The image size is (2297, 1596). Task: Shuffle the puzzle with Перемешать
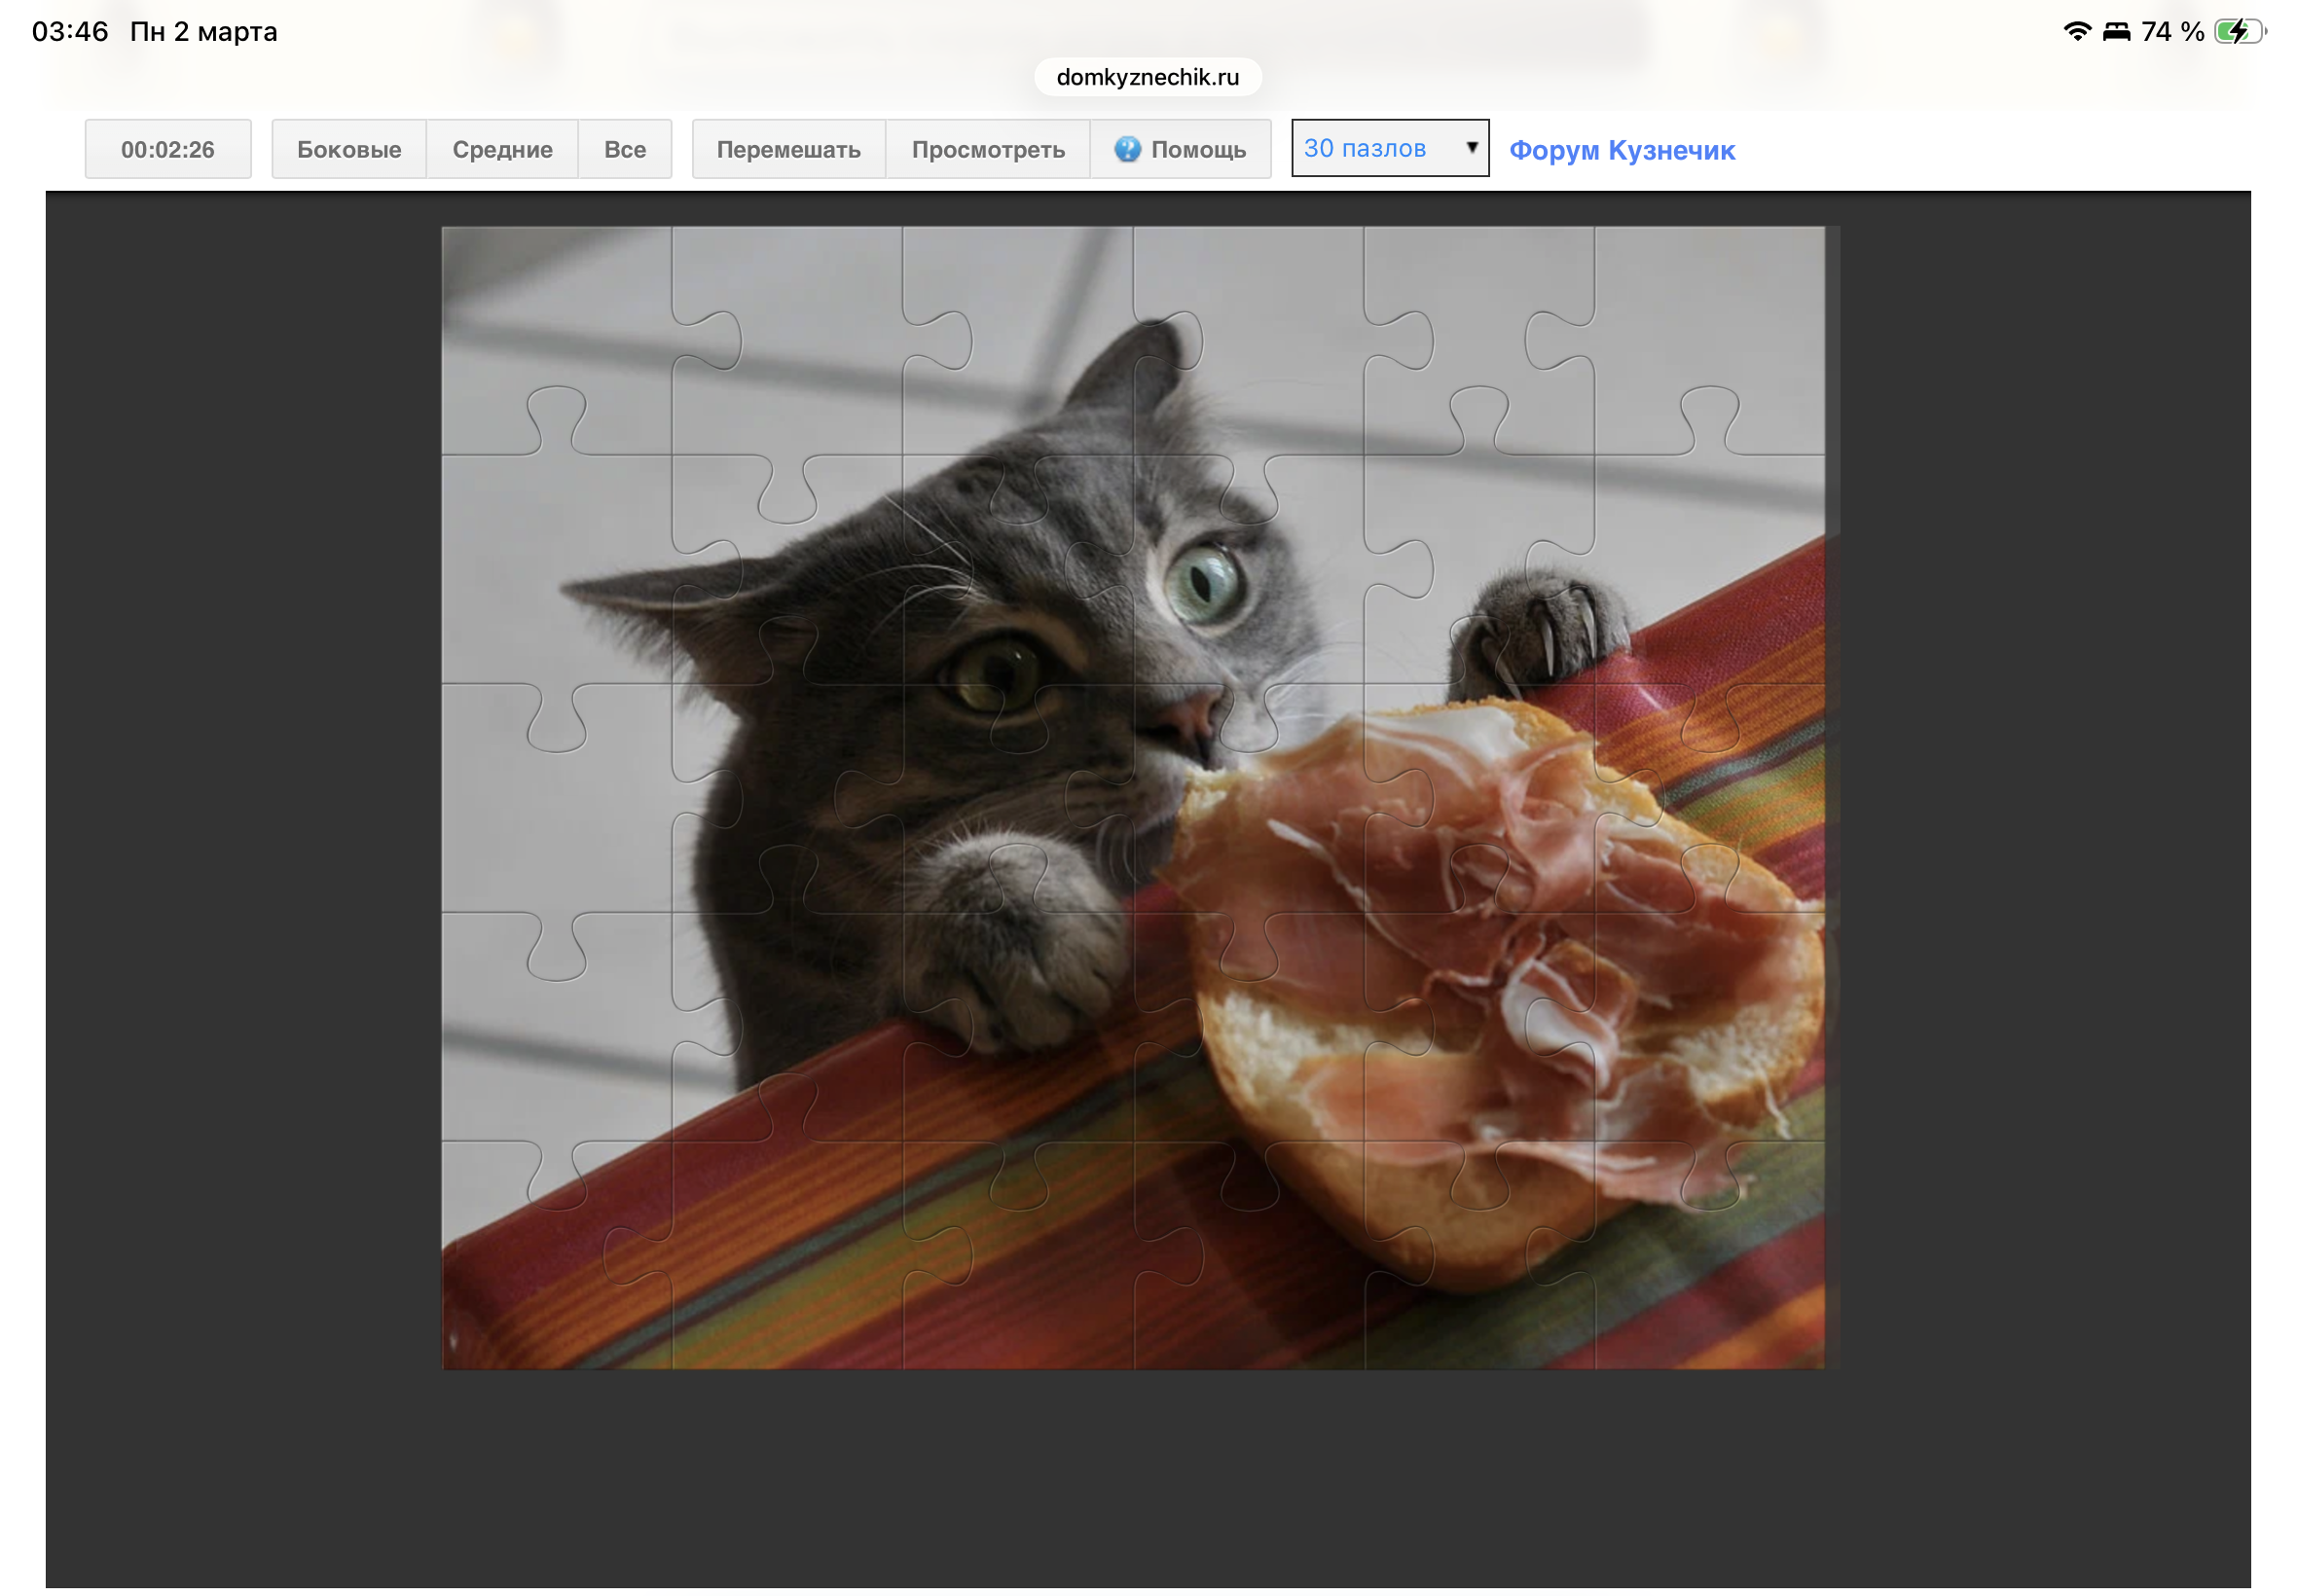tap(788, 149)
